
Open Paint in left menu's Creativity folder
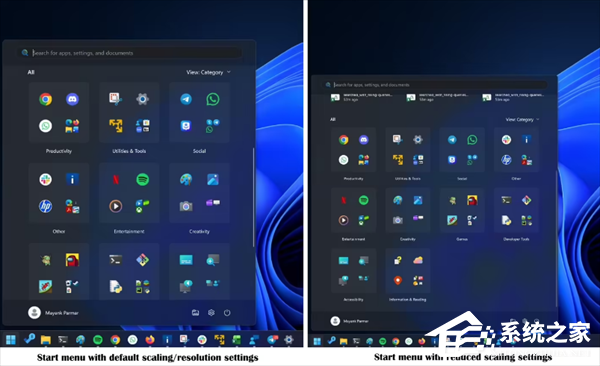click(x=186, y=179)
